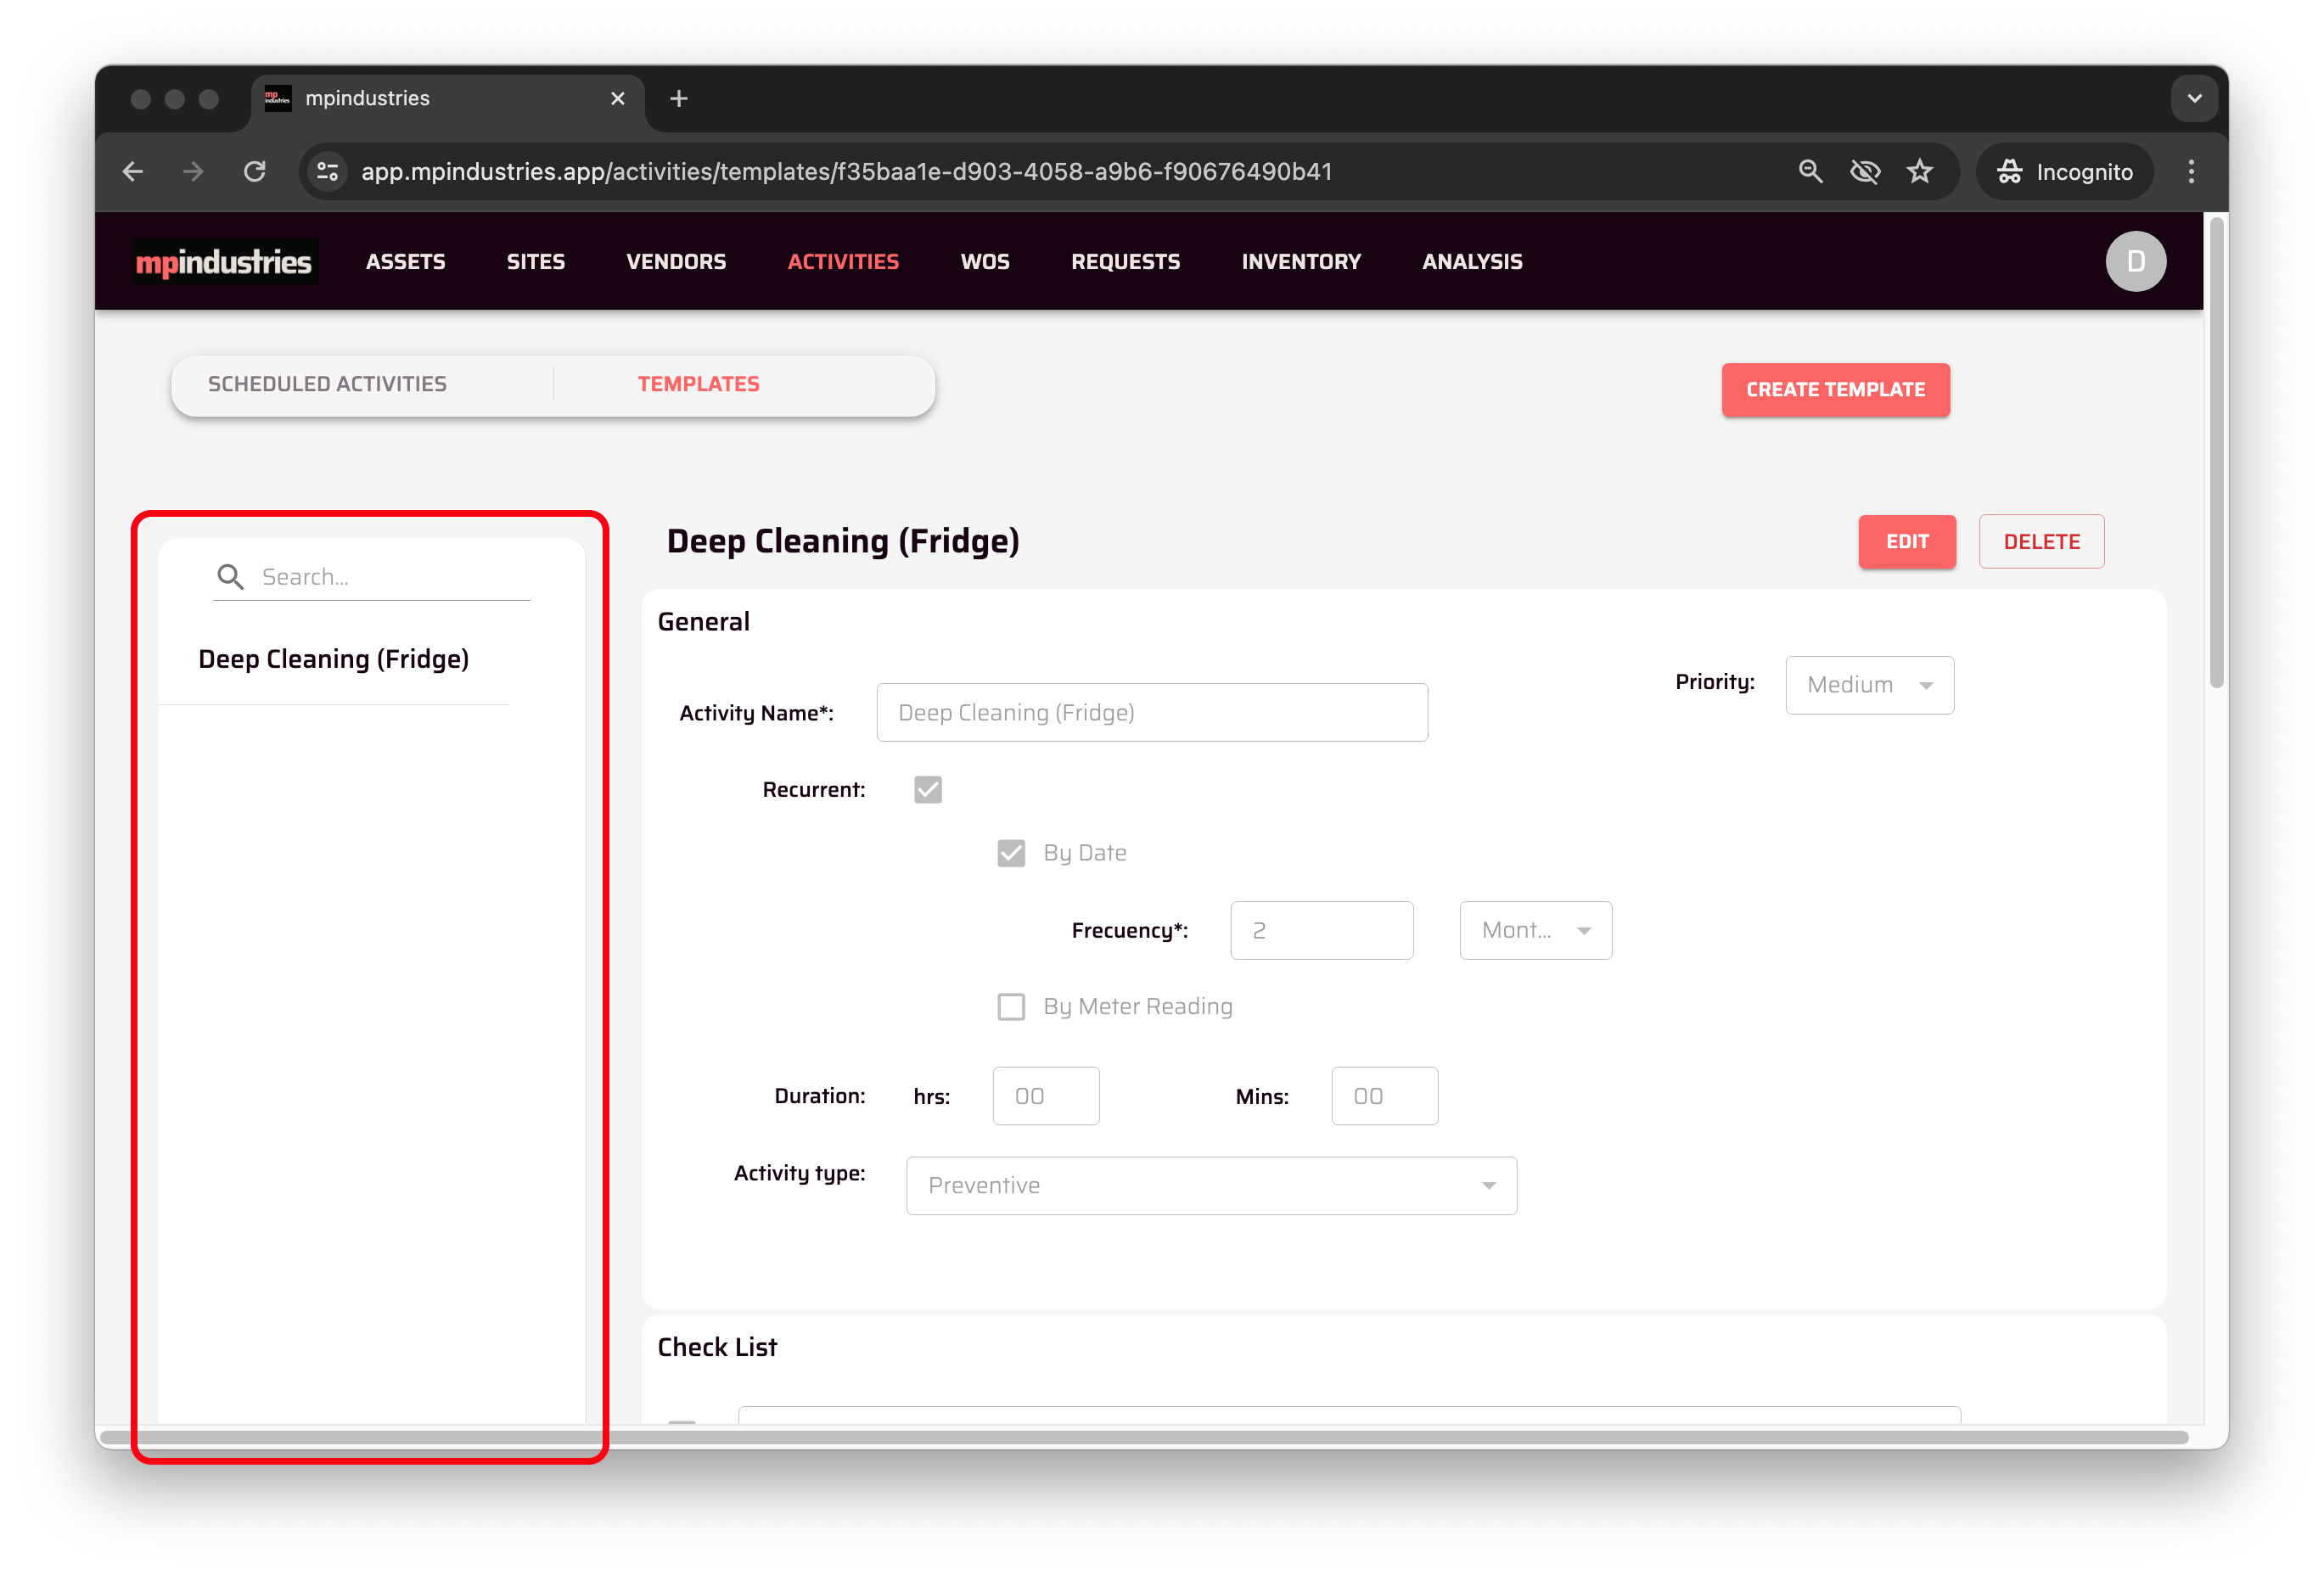Screen dimensions: 2324x1575
Task: Open the Inventory menu item
Action: 1300,262
